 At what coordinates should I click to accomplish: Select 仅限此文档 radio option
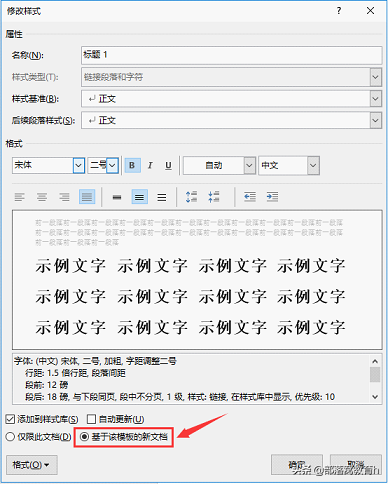point(38,437)
